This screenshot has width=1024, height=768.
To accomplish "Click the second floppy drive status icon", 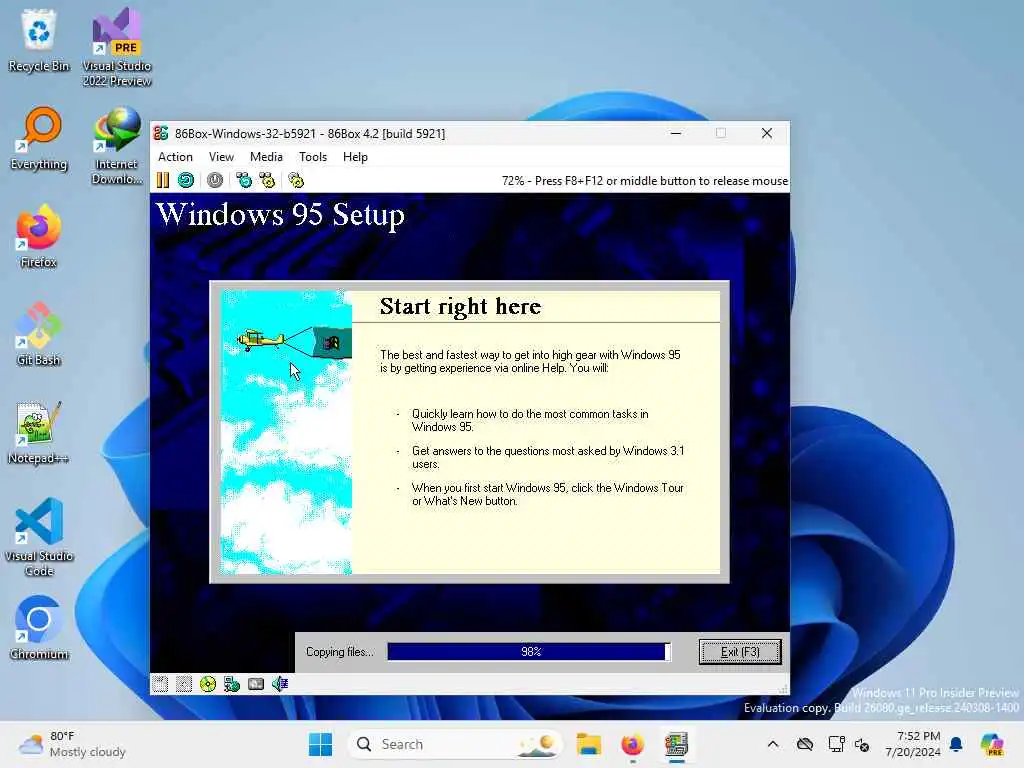I will 184,684.
